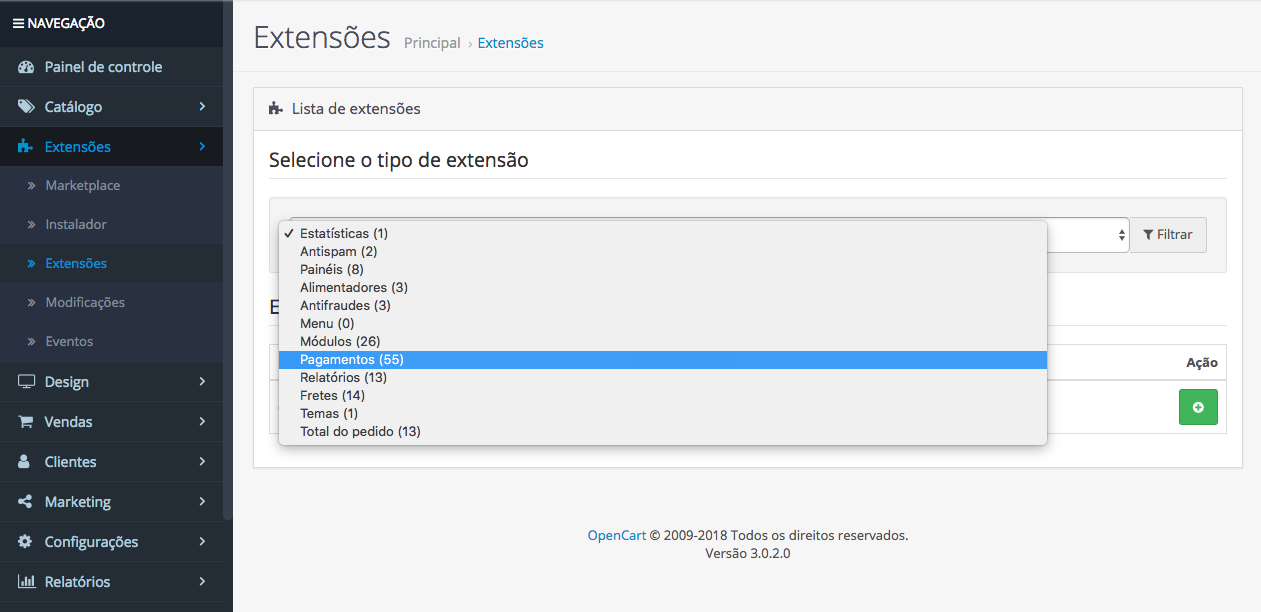Expand the Relatórios sidebar chevron
Screen dimensions: 1261x612
pyautogui.click(x=202, y=582)
